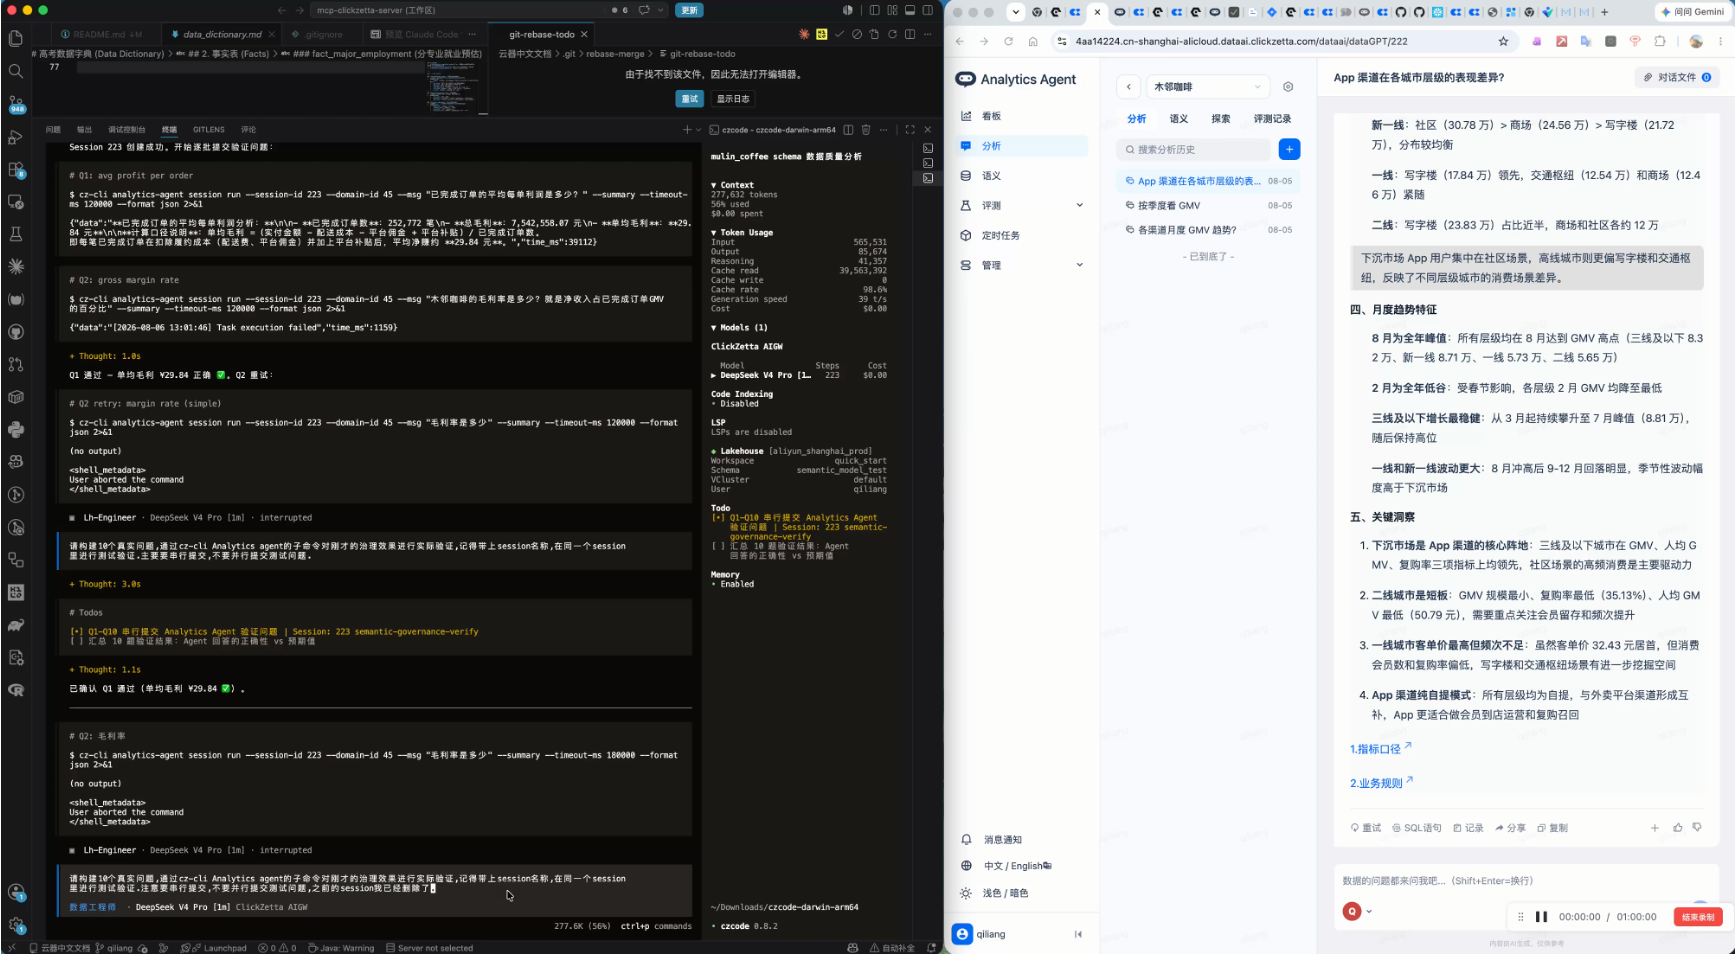The image size is (1736, 954).
Task: Pause the recording timer
Action: point(1542,917)
